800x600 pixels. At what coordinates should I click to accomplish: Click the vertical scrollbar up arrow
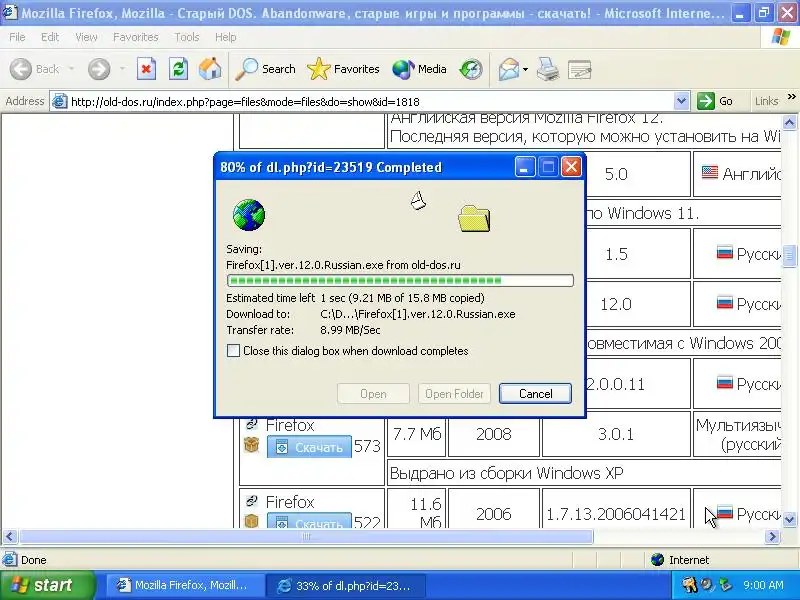pyautogui.click(x=789, y=122)
